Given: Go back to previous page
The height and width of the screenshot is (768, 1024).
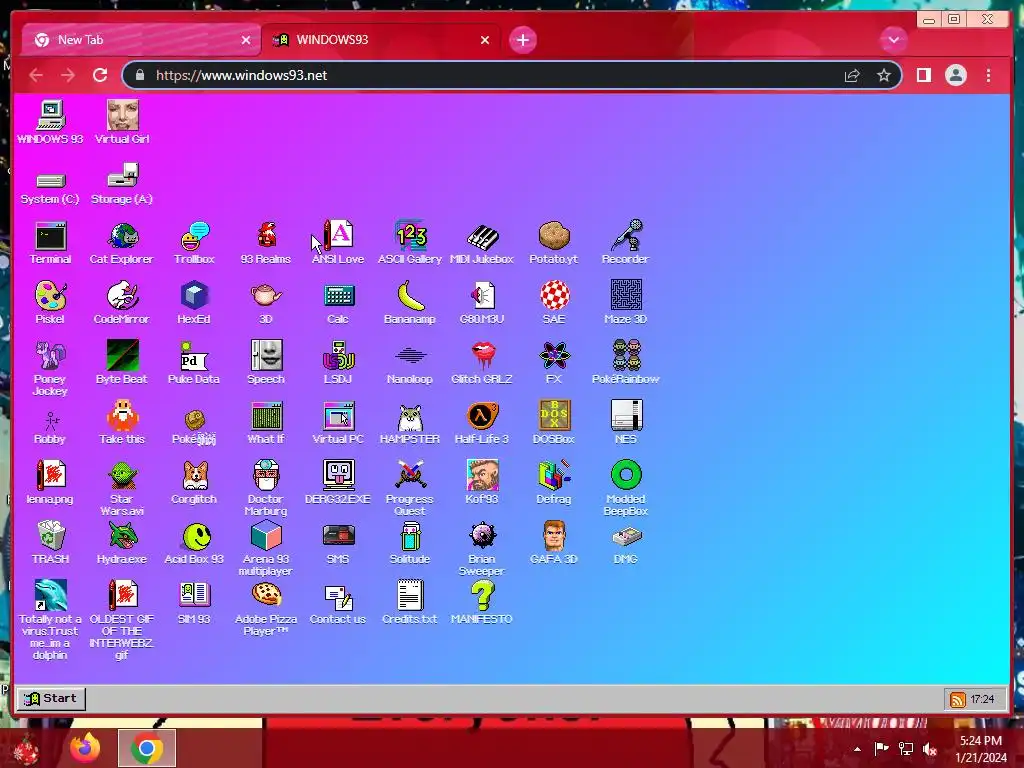Looking at the screenshot, I should [x=36, y=75].
